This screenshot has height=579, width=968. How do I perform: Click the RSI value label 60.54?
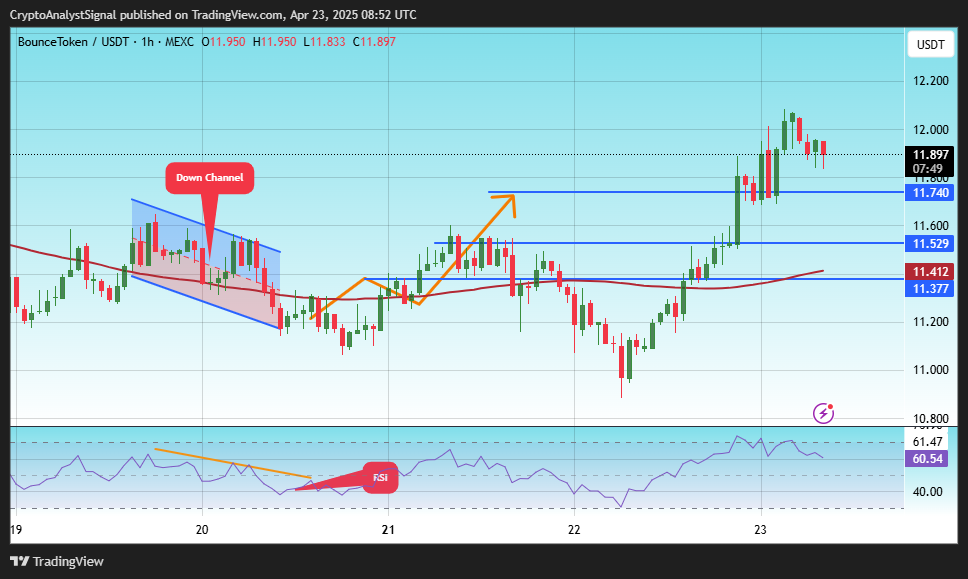[x=927, y=459]
